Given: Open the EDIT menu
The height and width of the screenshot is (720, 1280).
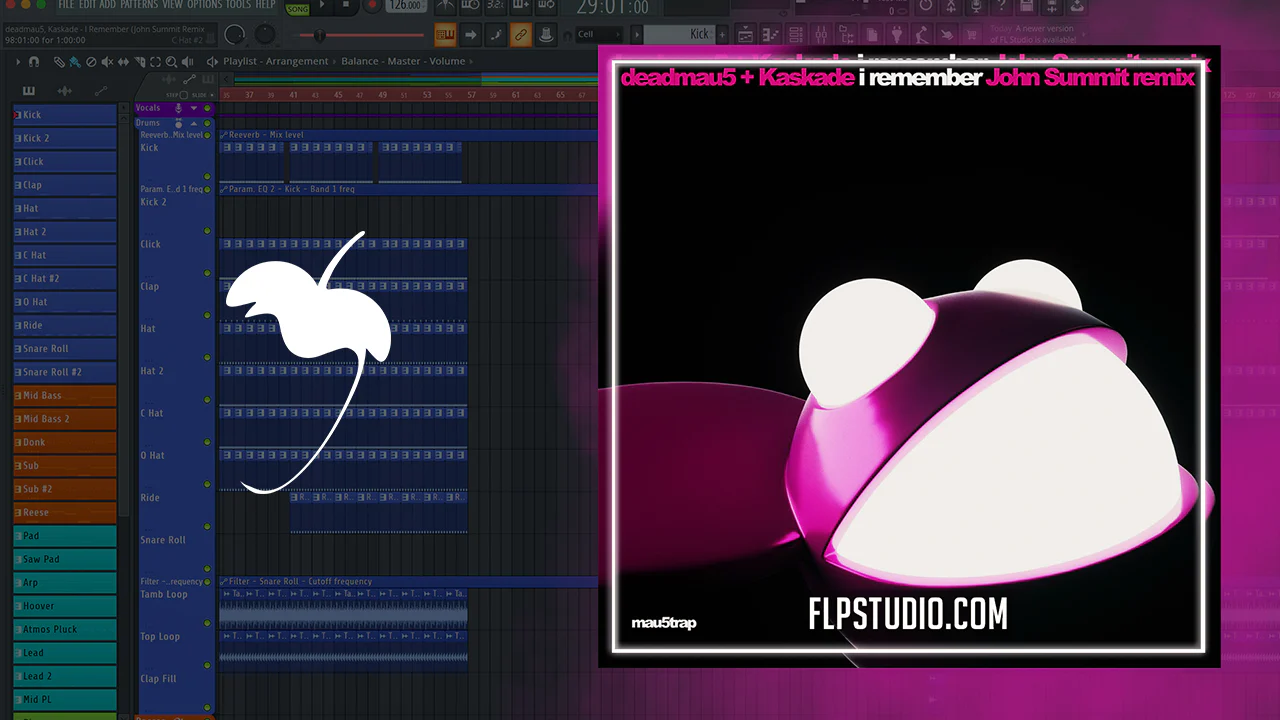Looking at the screenshot, I should pos(87,5).
